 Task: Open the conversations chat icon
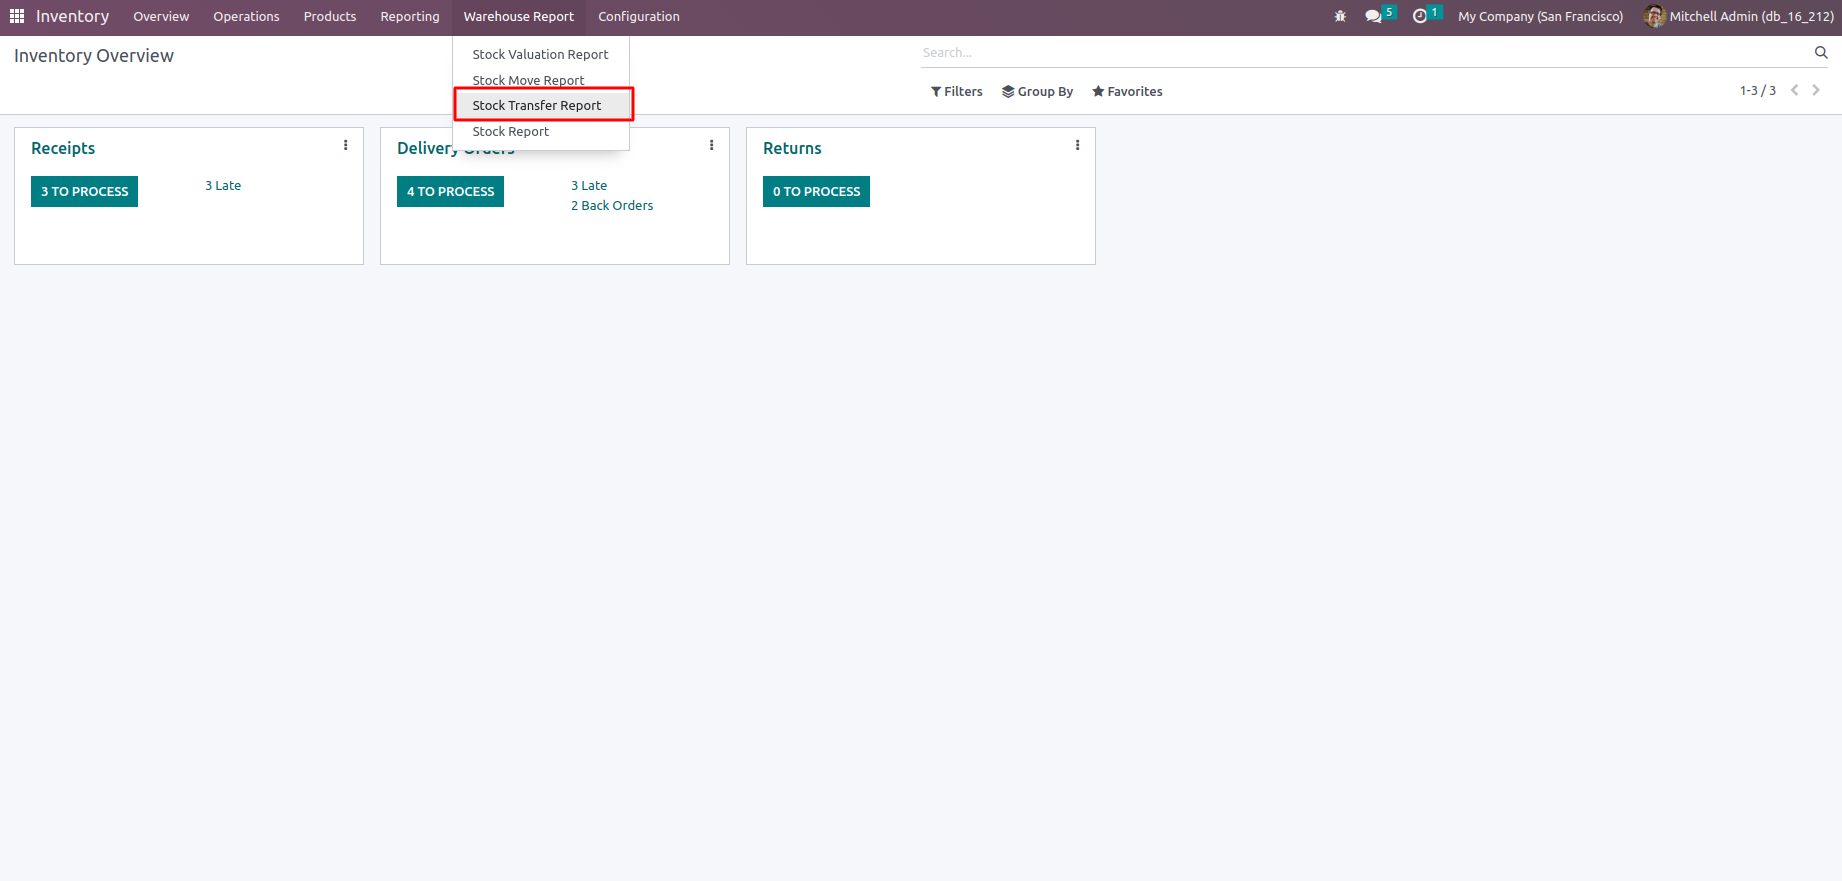tap(1374, 16)
